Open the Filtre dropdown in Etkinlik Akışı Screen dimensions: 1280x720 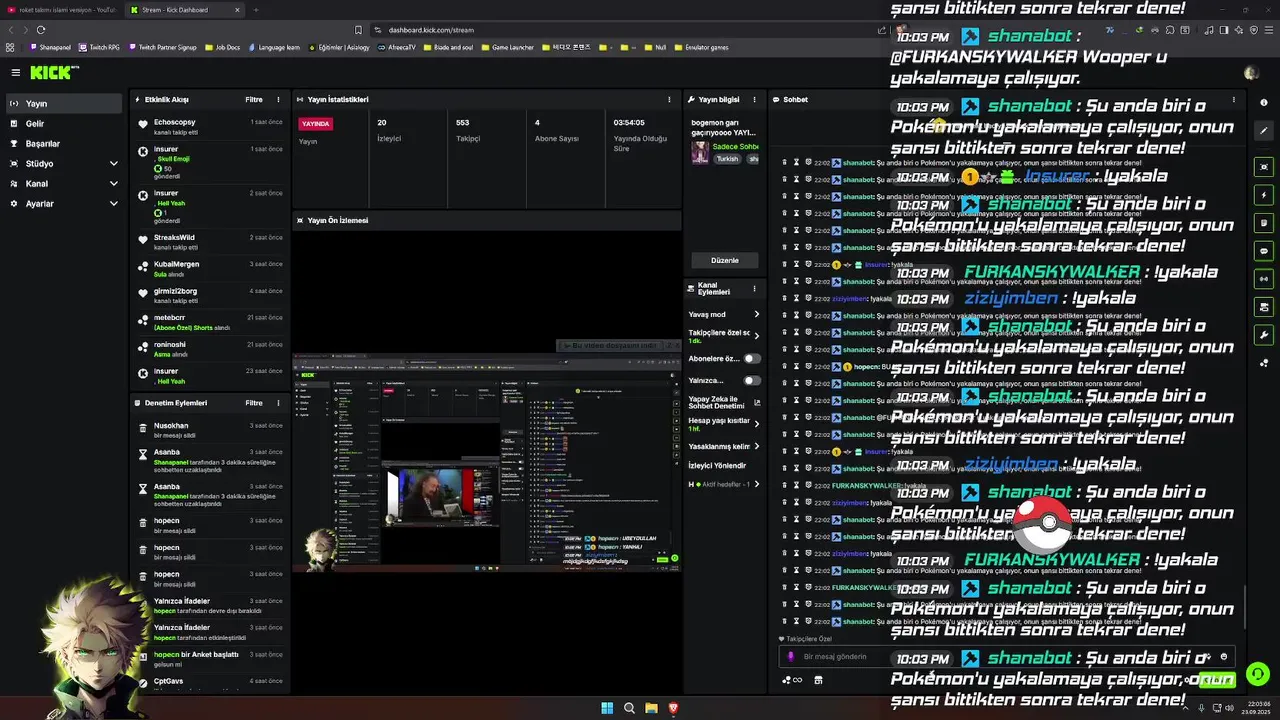pyautogui.click(x=254, y=100)
